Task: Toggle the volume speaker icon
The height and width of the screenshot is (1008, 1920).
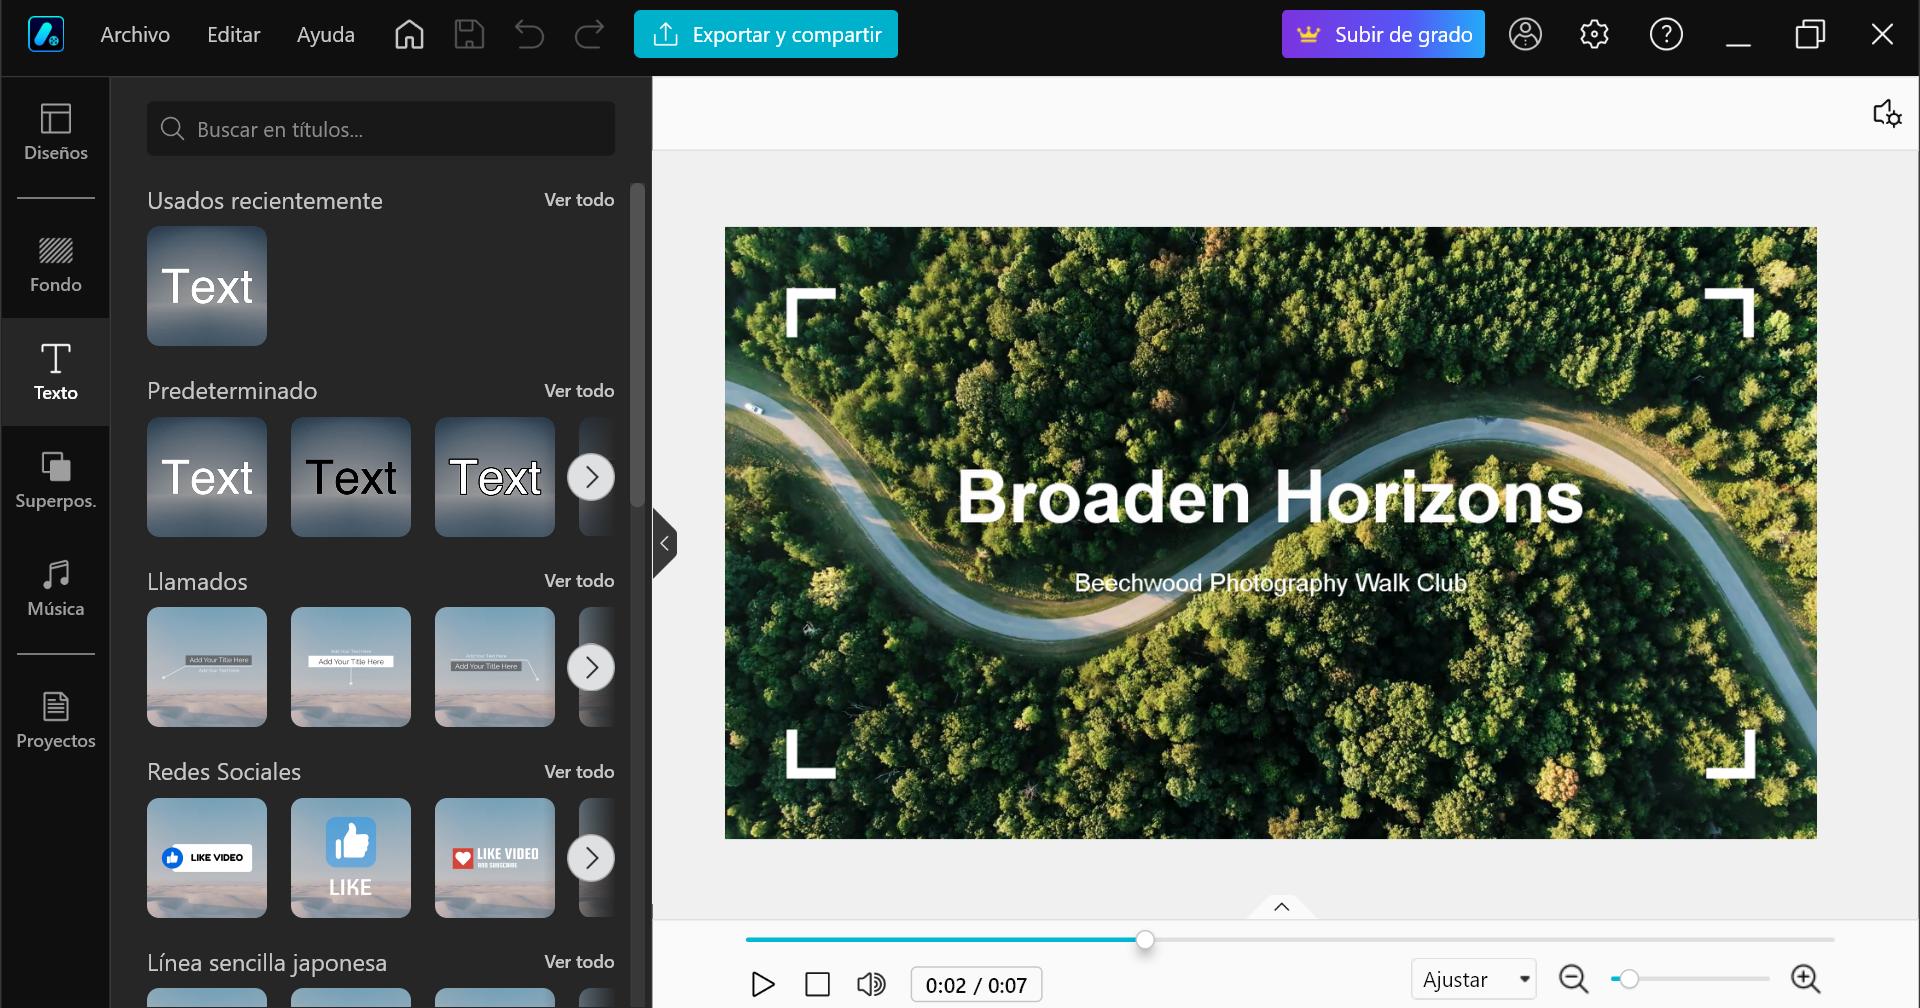Action: pos(871,985)
